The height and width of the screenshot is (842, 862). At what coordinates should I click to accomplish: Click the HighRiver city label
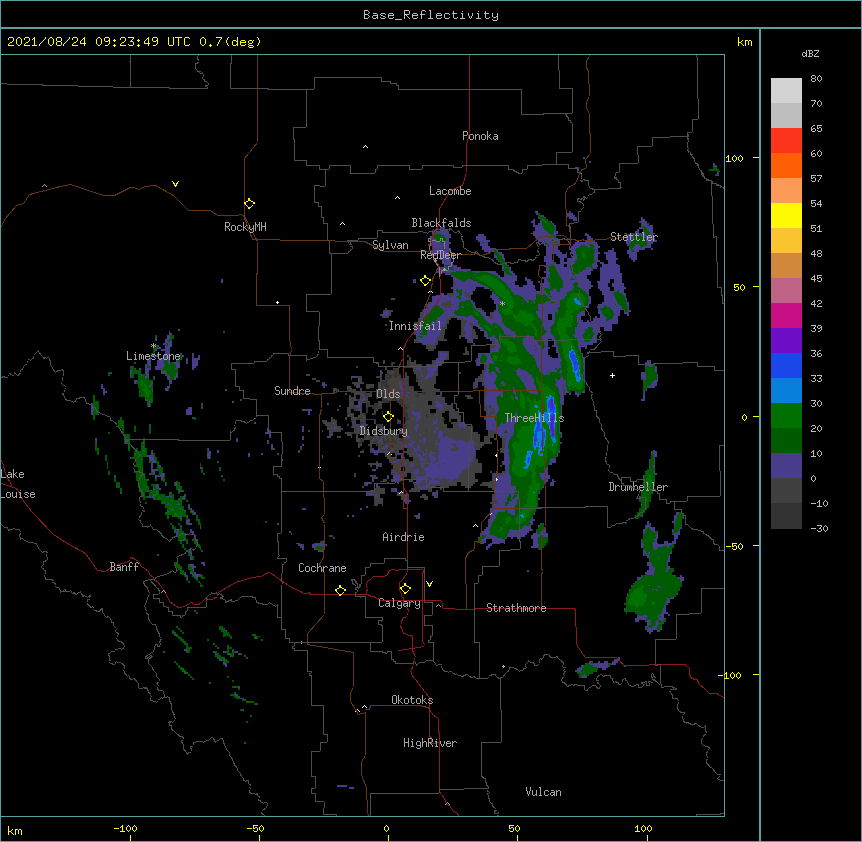click(x=429, y=743)
